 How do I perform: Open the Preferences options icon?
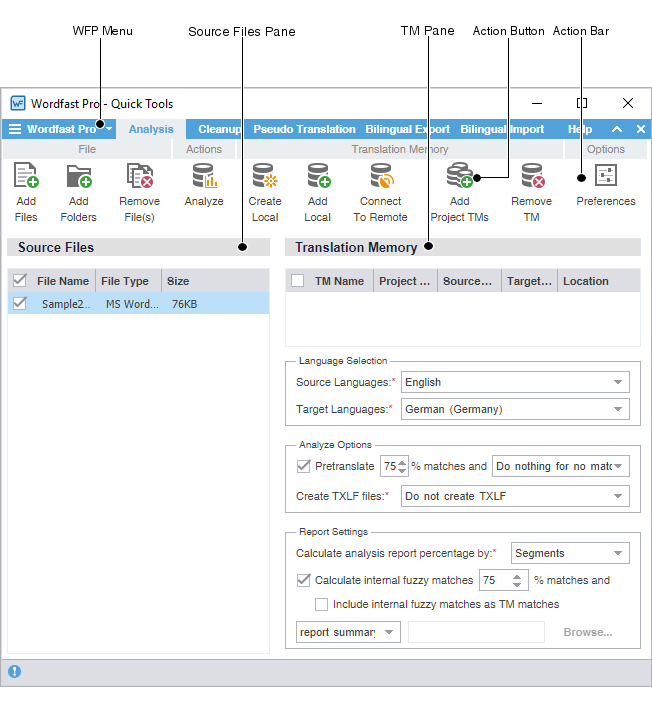[606, 175]
